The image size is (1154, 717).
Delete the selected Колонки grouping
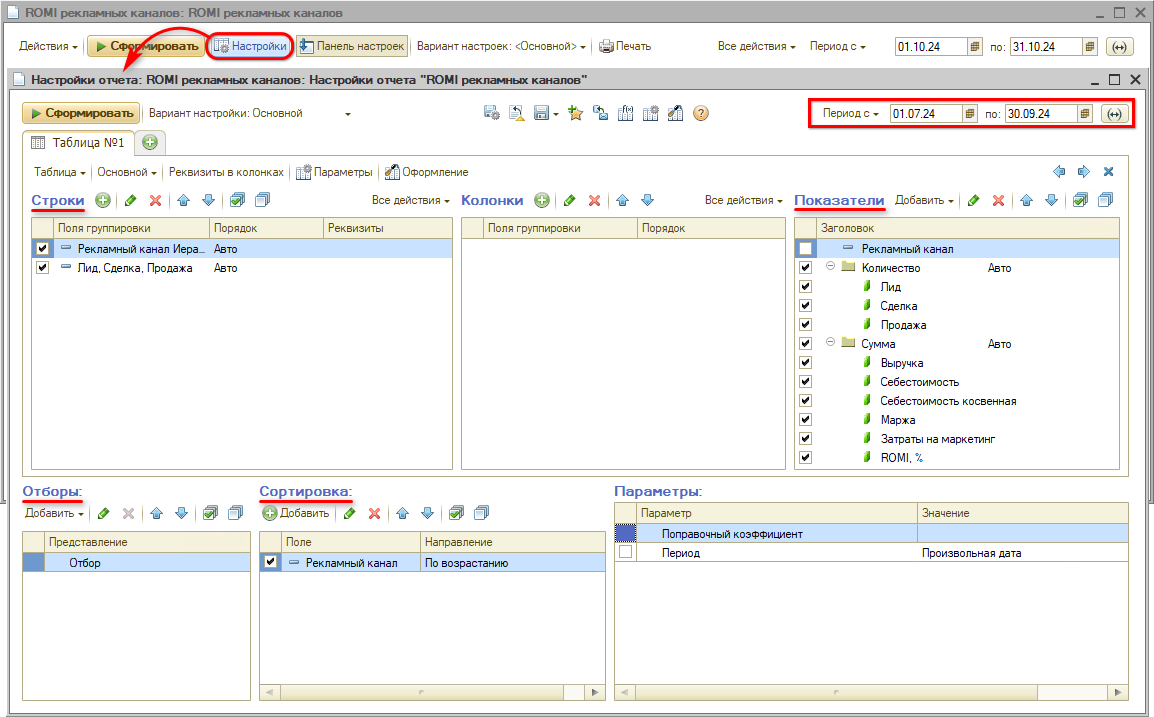[x=595, y=200]
